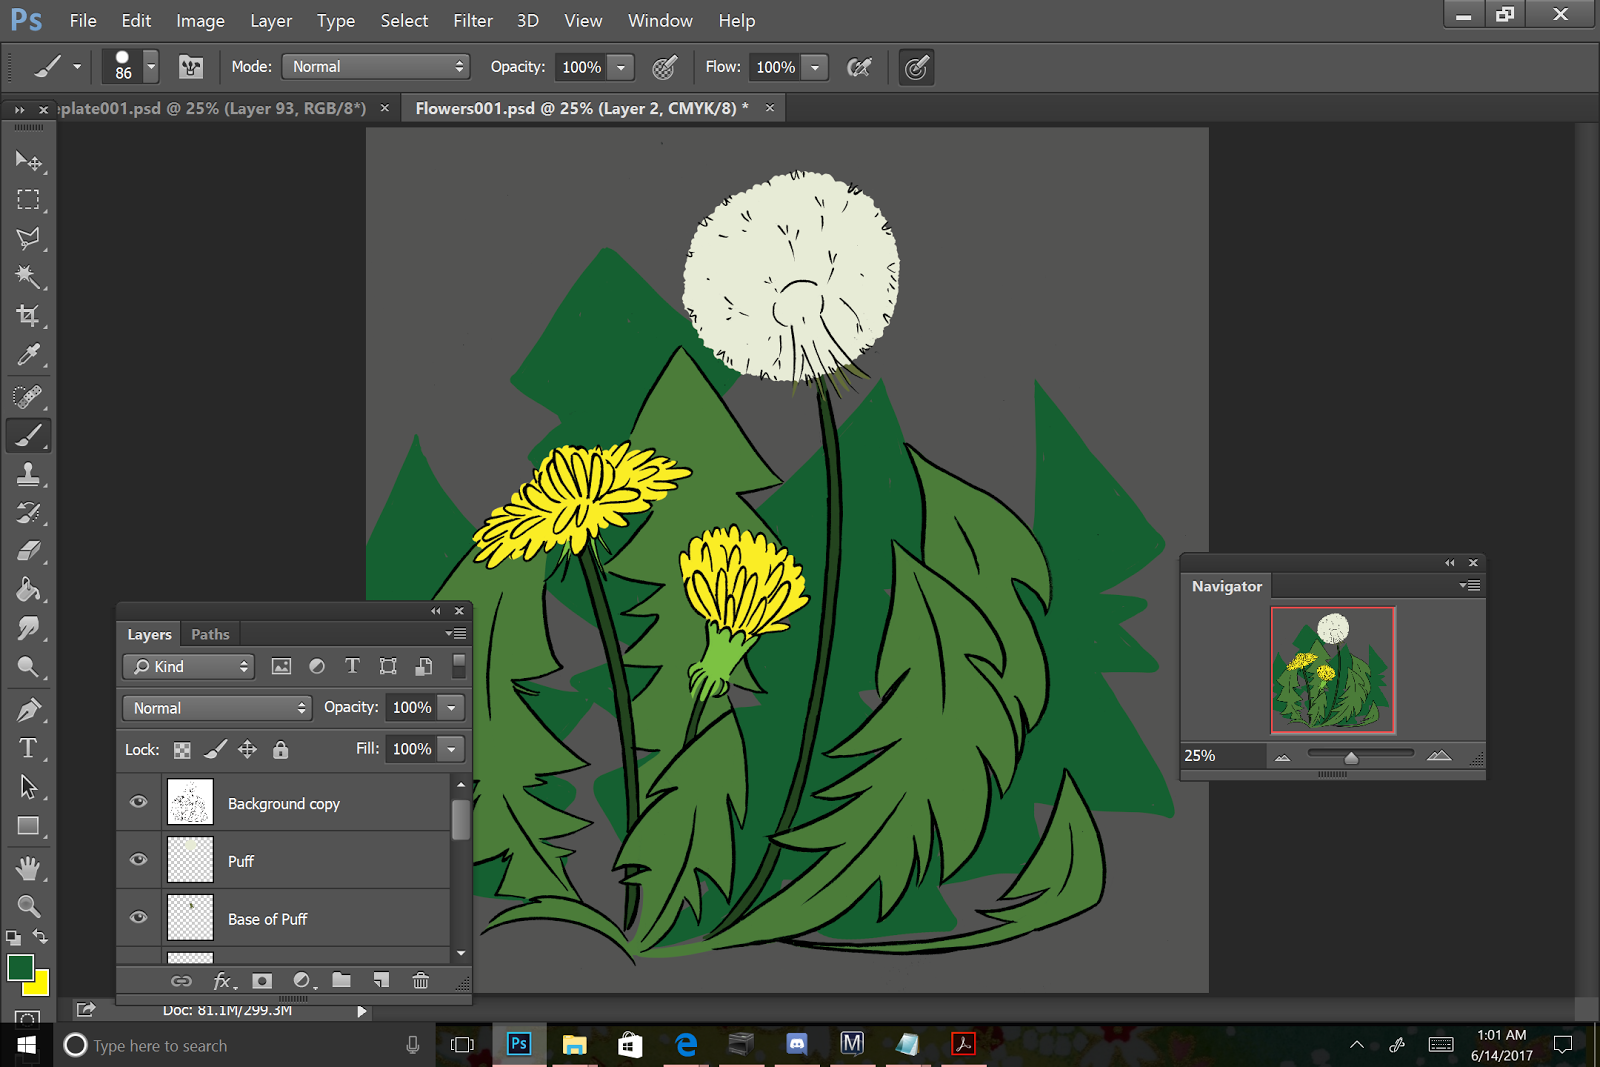The width and height of the screenshot is (1600, 1067).
Task: Enable airbrush-style build-up effects
Action: pos(859,67)
